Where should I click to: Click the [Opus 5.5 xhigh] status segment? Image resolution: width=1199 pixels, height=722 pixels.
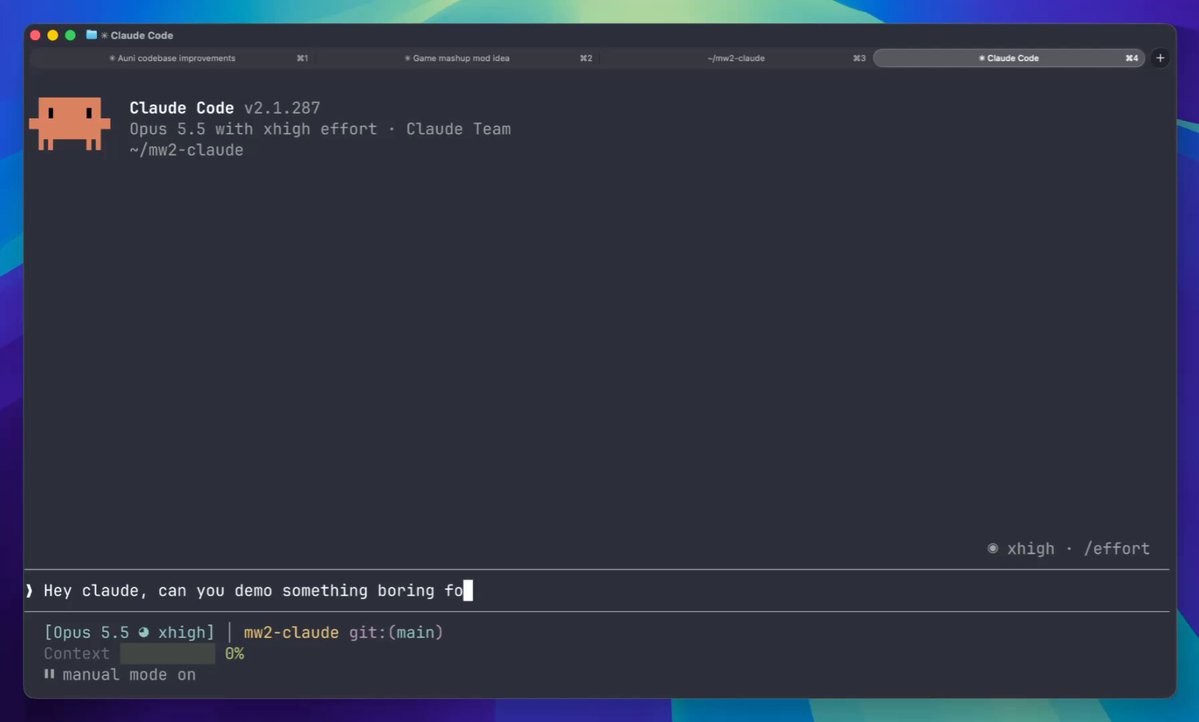tap(129, 633)
